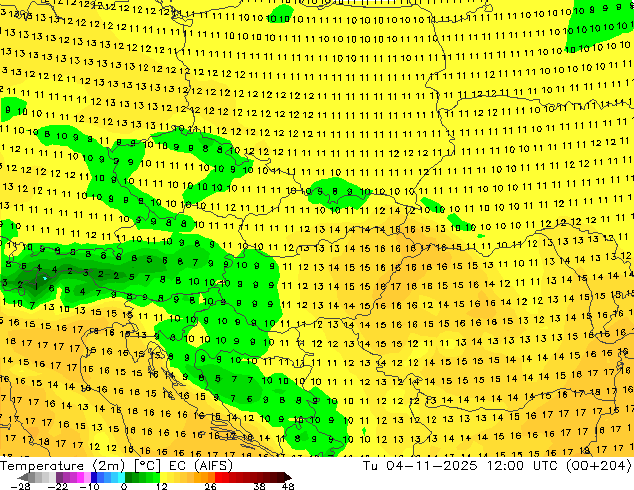Click the '38' legend label

pos(260,486)
